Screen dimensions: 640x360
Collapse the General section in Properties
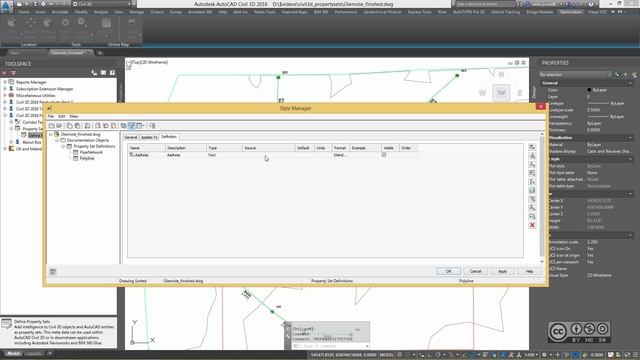(x=630, y=83)
